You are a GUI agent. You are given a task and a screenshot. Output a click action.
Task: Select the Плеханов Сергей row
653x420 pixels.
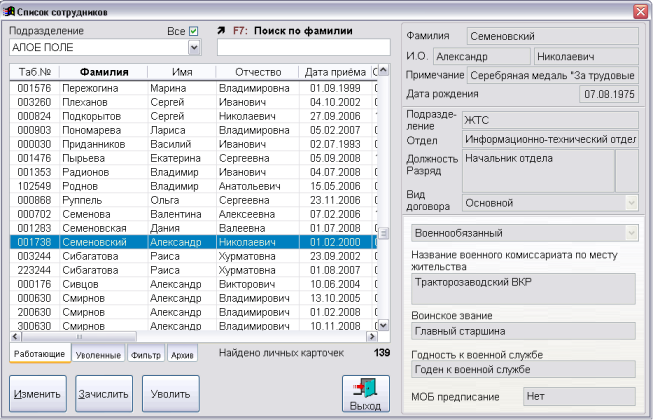coord(194,102)
